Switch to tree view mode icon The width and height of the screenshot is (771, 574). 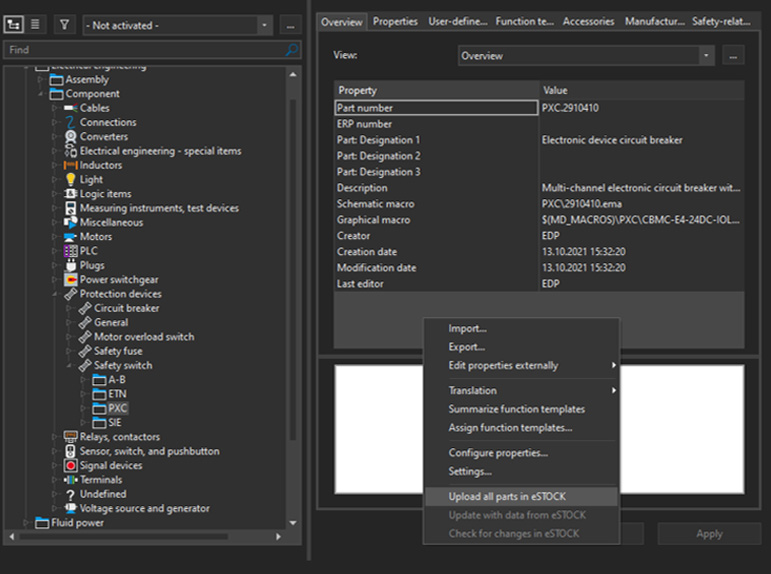[16, 25]
